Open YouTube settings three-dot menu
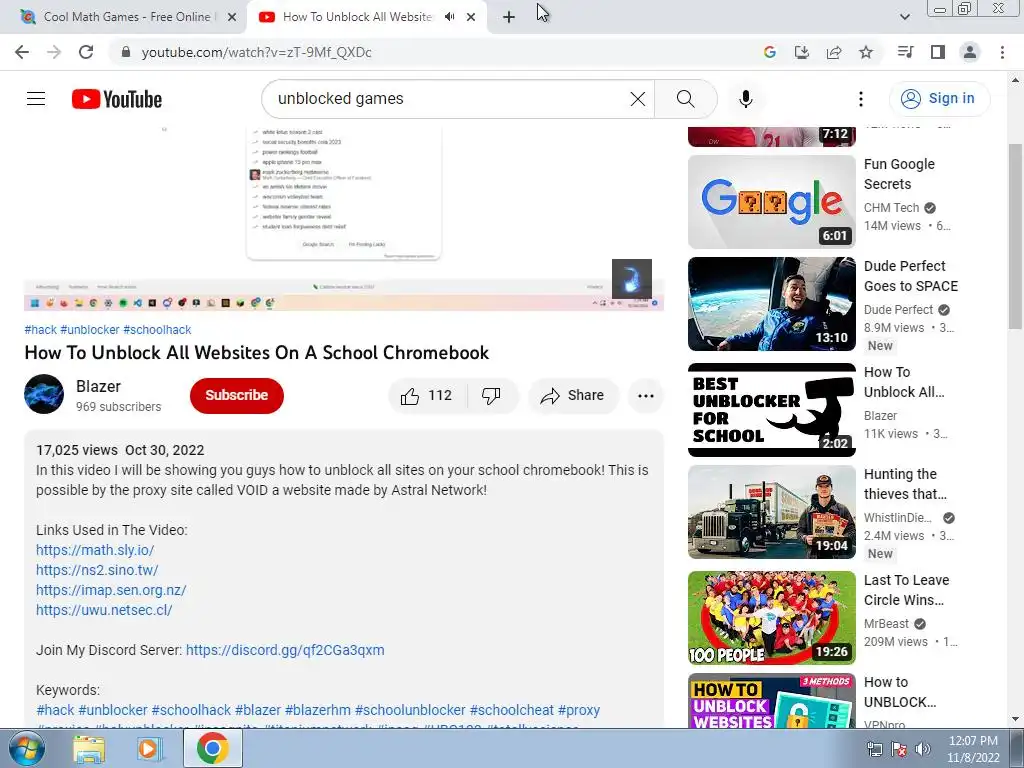This screenshot has height=768, width=1024. tap(861, 99)
